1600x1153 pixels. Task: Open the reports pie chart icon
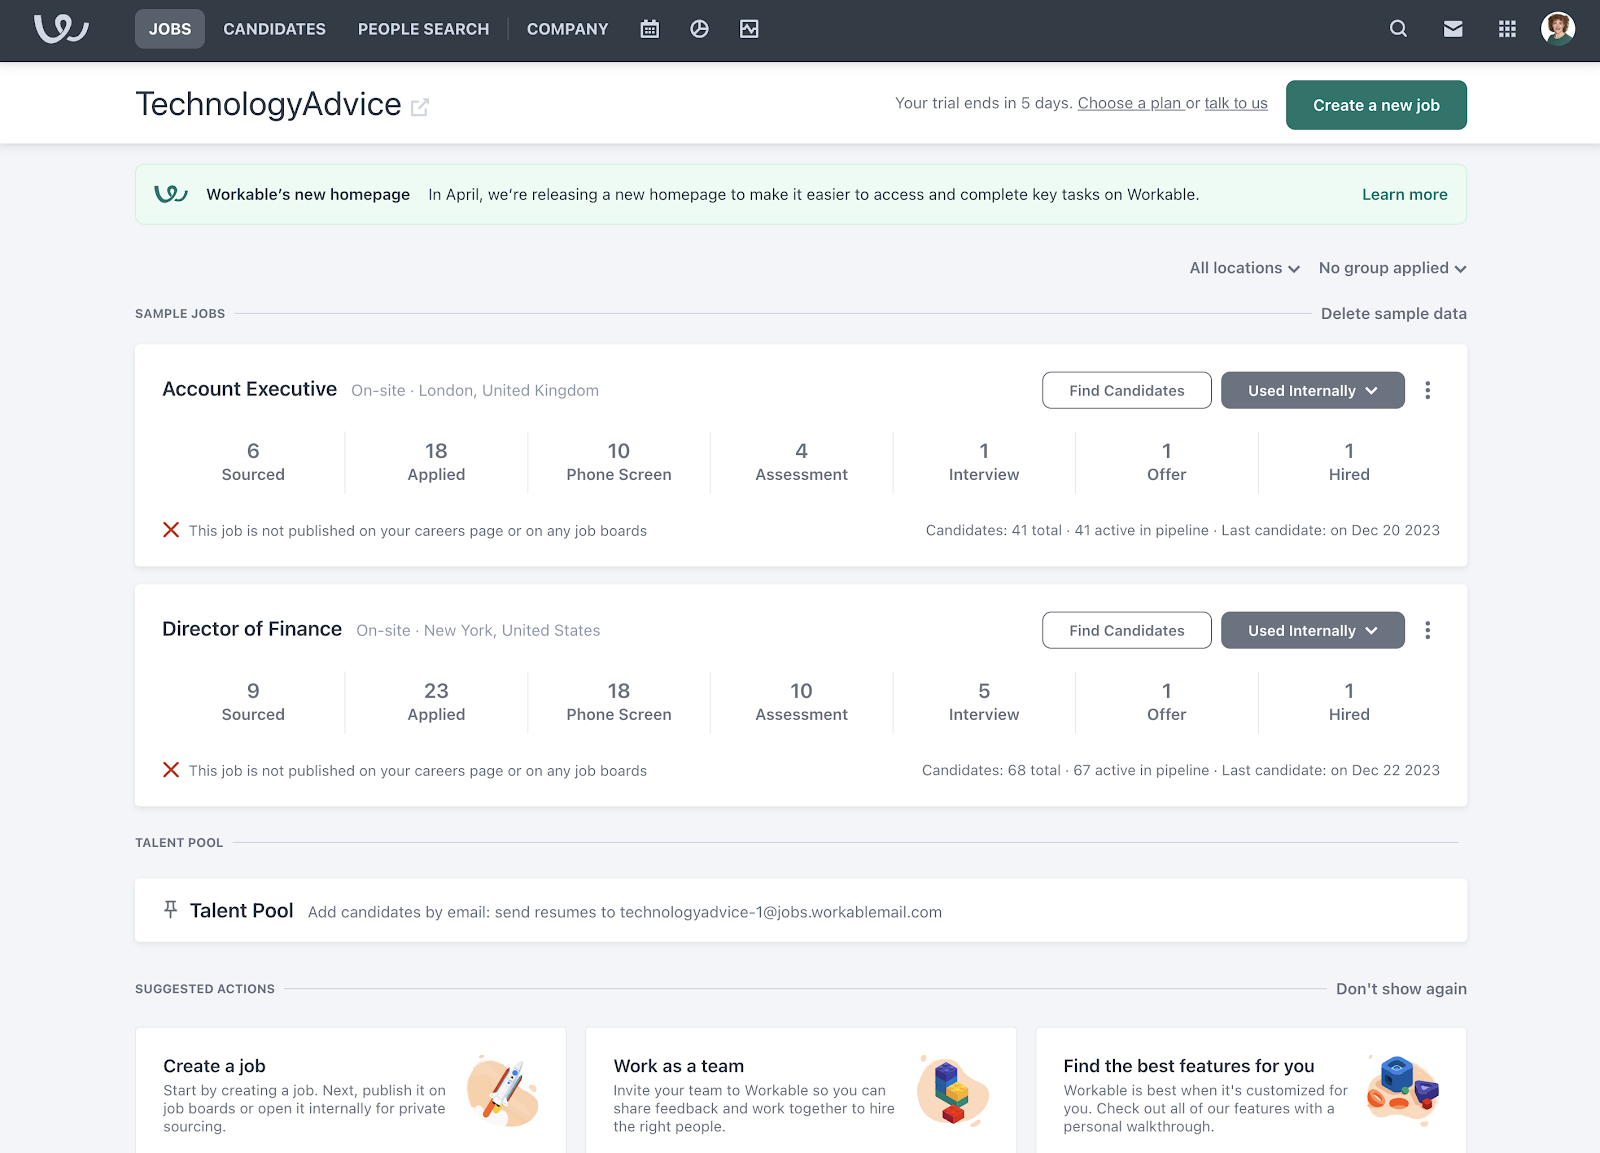click(700, 29)
